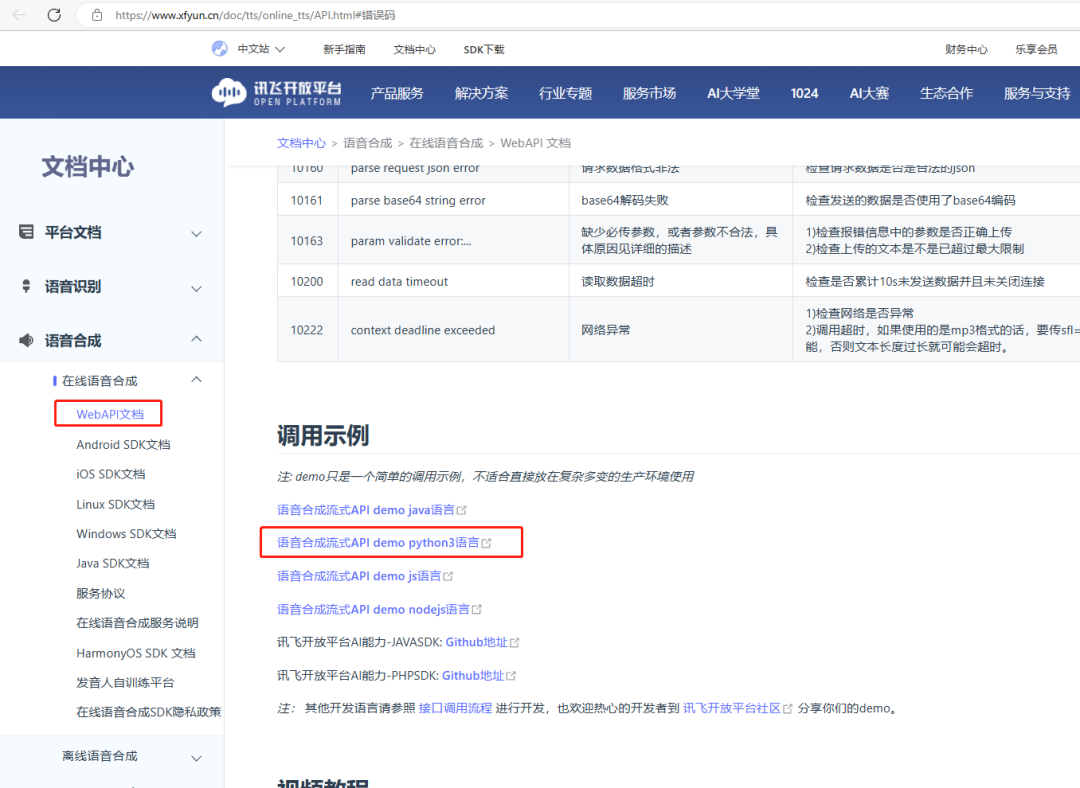Open PHPSDK Github地址 link
Viewport: 1080px width, 788px height.
tap(473, 676)
